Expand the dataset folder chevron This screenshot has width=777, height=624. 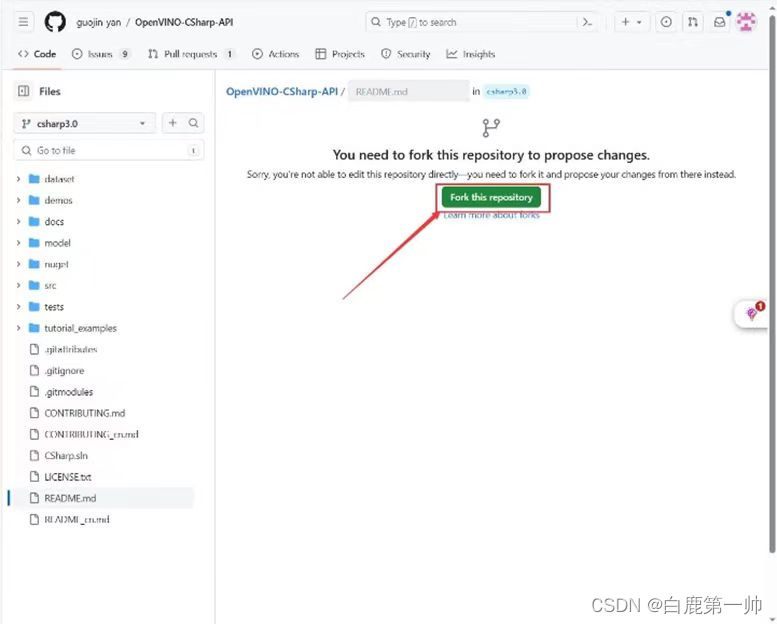tap(18, 179)
